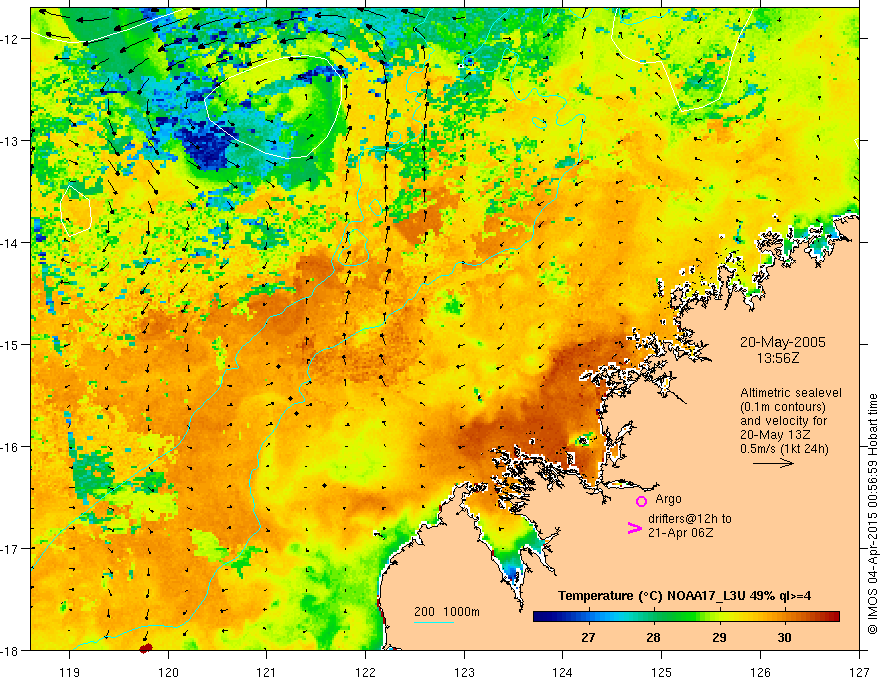Click the 20-May 13Z caption text
This screenshot has width=880, height=680.
pyautogui.click(x=775, y=435)
